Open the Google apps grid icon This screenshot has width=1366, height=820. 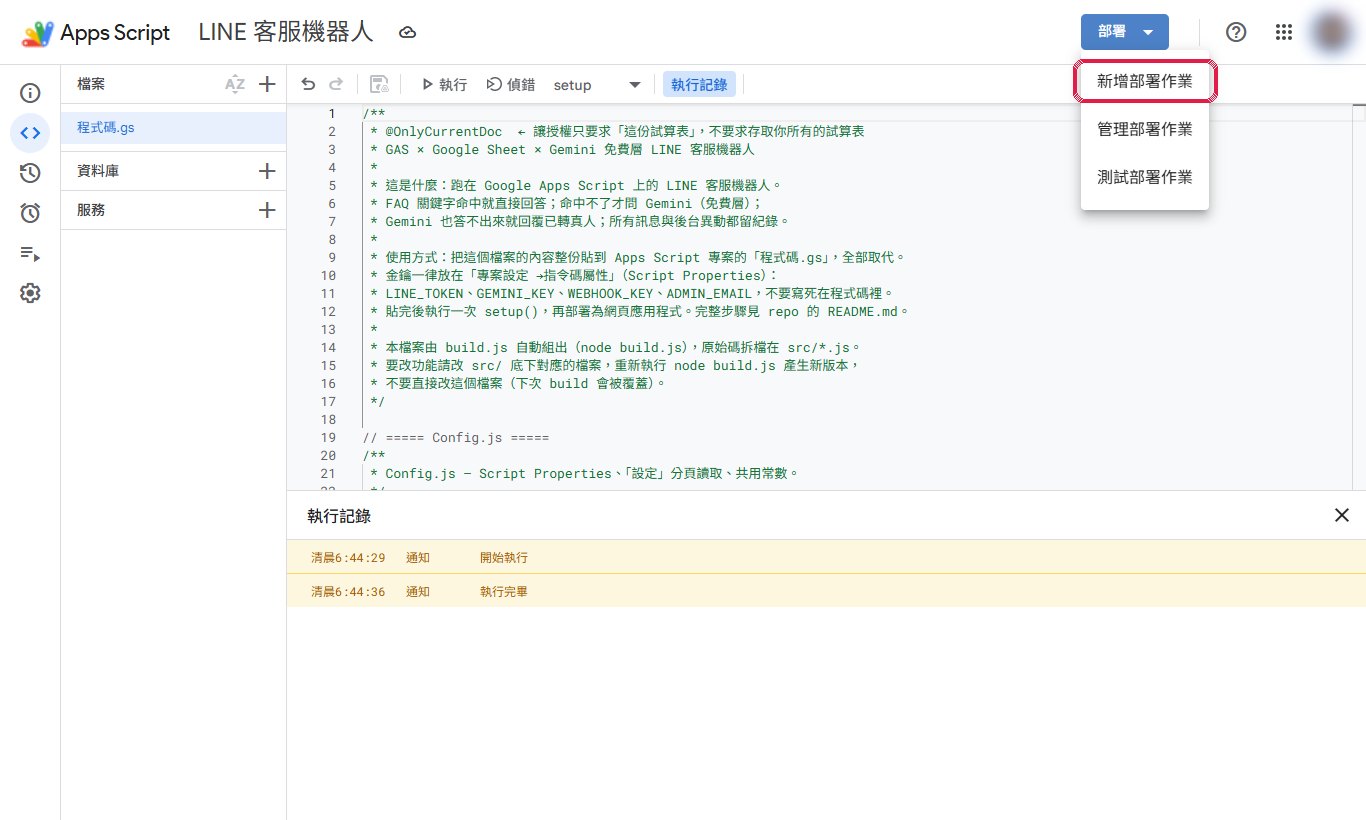(1284, 32)
